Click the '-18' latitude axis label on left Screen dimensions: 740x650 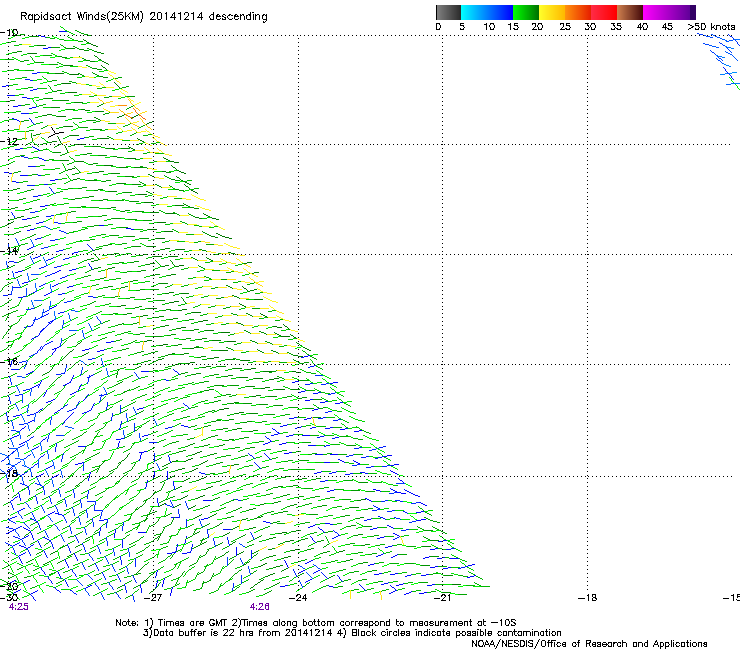9,473
